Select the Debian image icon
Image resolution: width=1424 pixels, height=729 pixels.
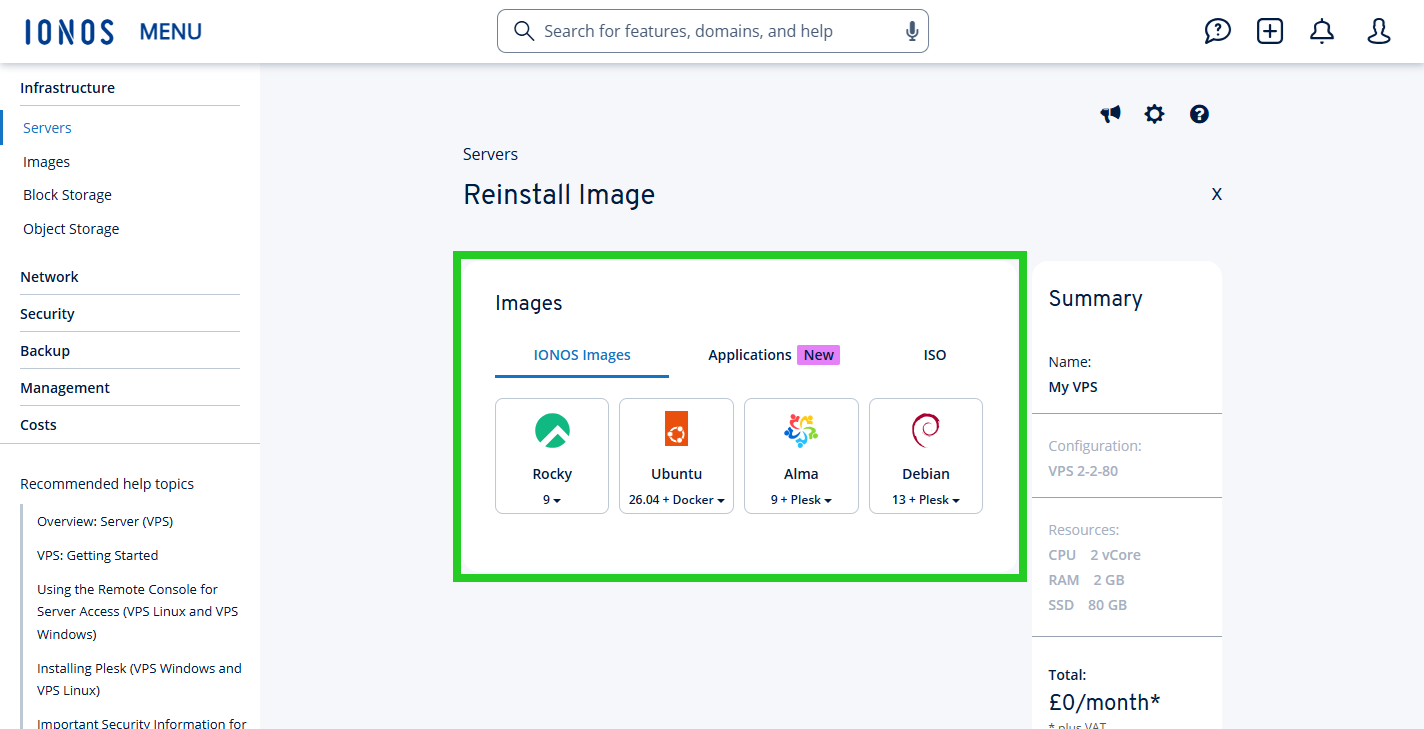coord(926,431)
